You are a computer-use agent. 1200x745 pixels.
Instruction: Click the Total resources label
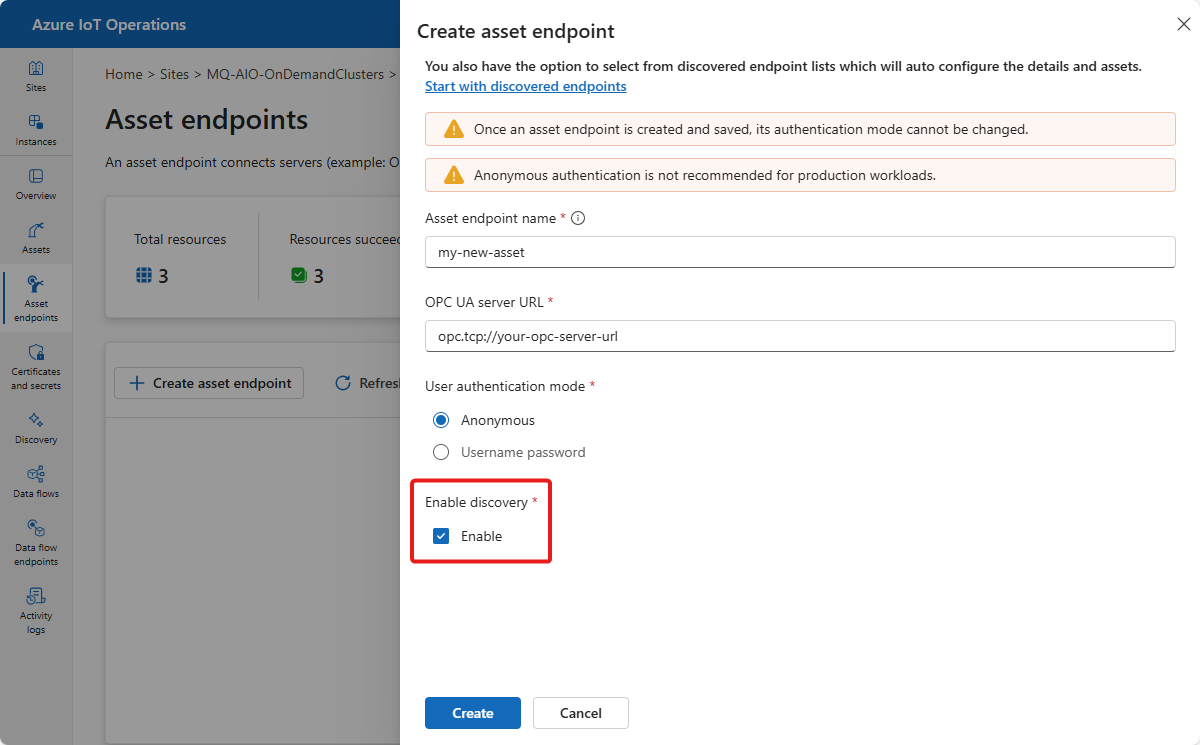click(x=180, y=239)
